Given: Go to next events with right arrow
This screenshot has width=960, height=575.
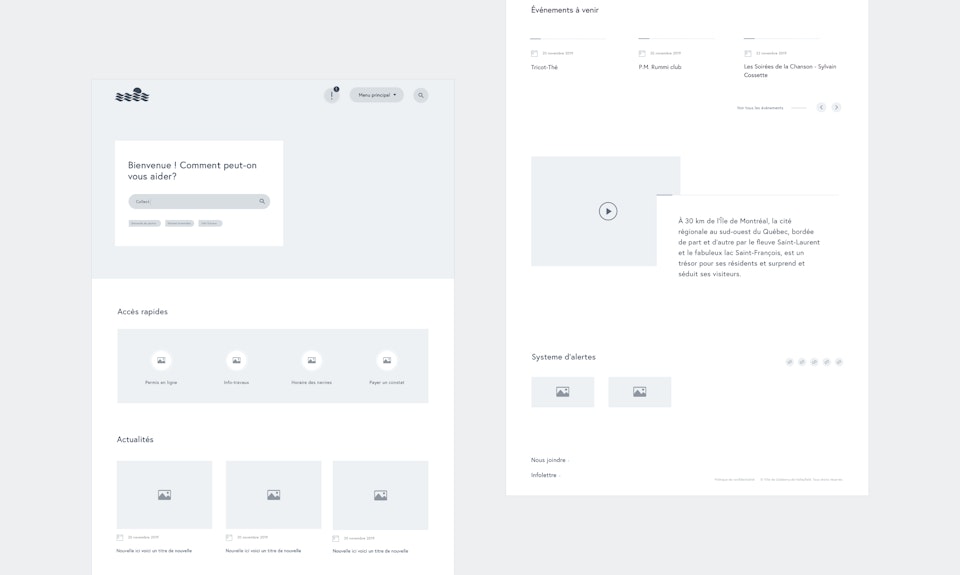Looking at the screenshot, I should (836, 107).
